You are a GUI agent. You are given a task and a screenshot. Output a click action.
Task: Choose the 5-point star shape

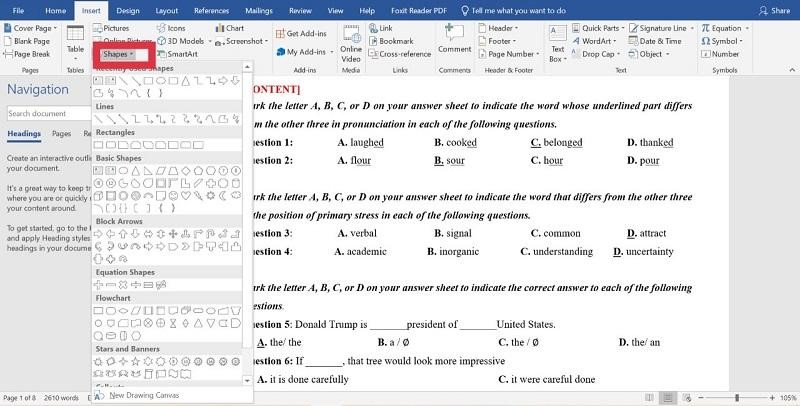tap(136, 362)
